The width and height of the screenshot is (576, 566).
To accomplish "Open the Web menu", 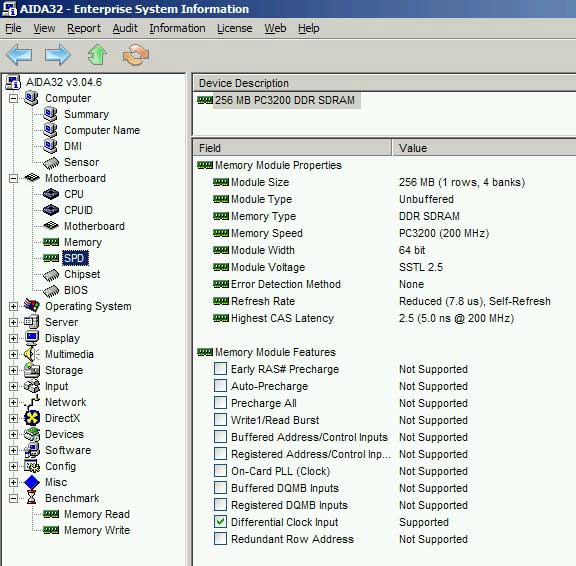I will click(x=275, y=28).
